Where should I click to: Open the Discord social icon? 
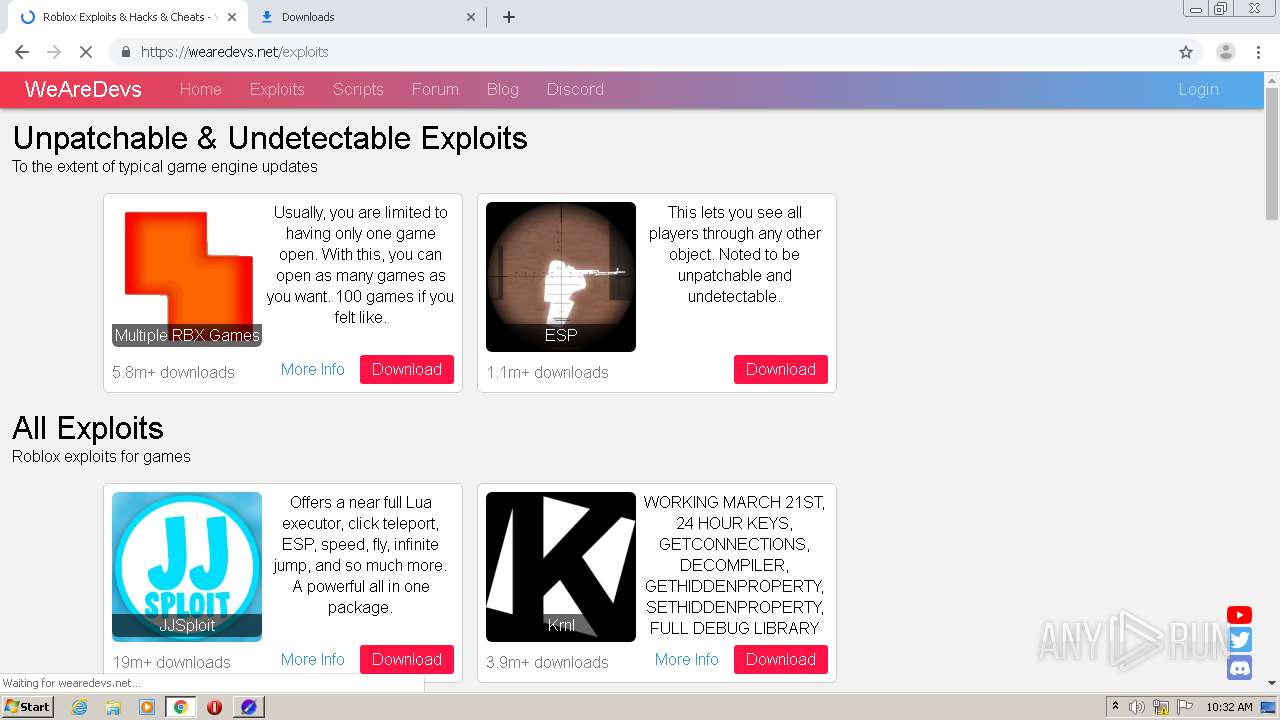coord(1240,668)
